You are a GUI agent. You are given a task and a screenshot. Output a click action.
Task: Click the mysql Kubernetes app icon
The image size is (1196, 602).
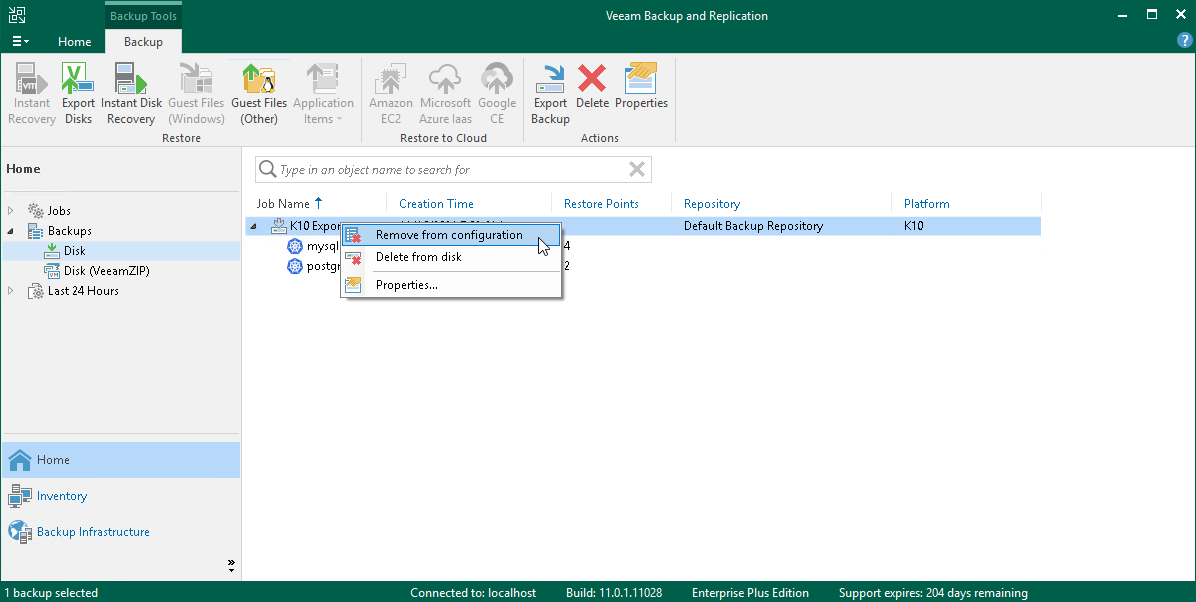pos(294,246)
